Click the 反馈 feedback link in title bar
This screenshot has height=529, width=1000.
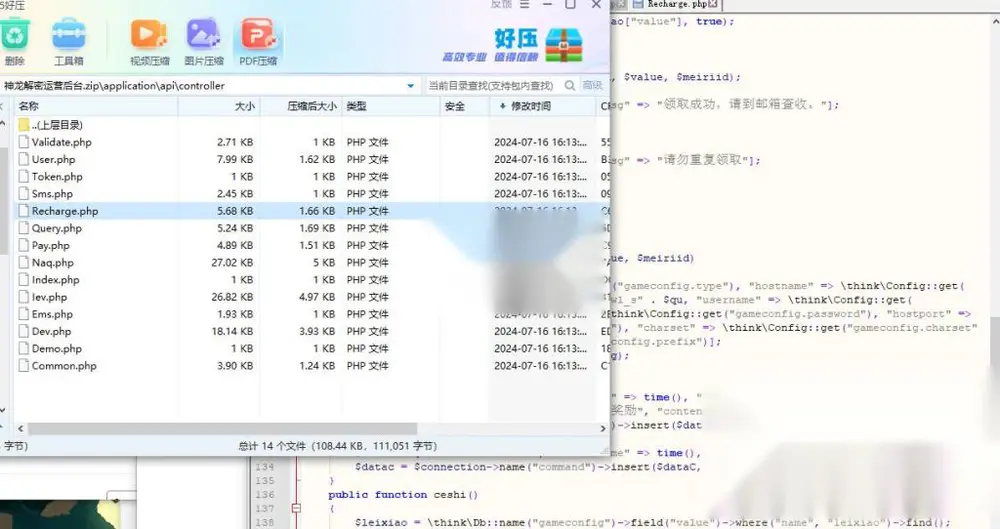pyautogui.click(x=501, y=4)
